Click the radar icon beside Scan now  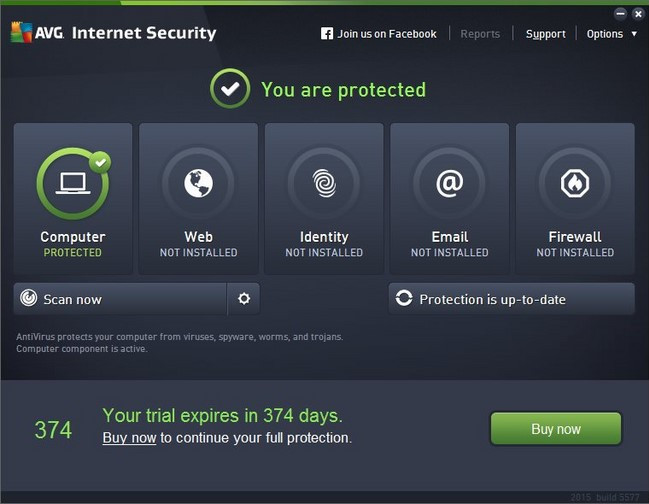click(29, 298)
